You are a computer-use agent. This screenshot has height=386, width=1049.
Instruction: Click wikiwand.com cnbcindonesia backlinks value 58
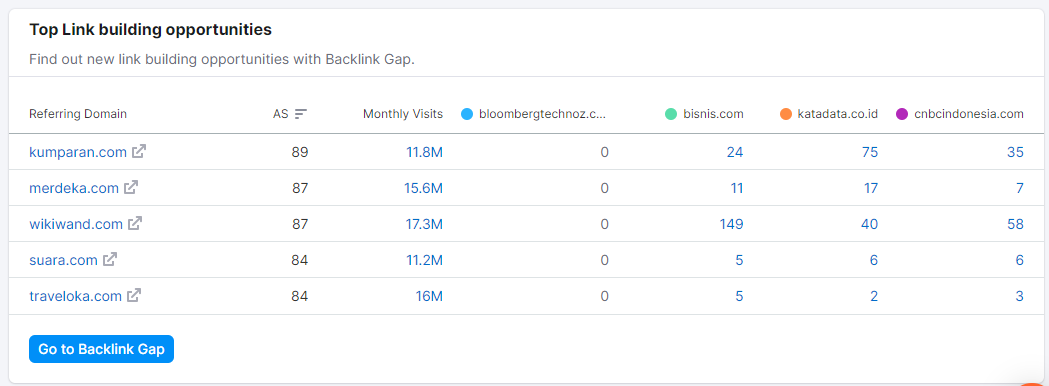1016,224
